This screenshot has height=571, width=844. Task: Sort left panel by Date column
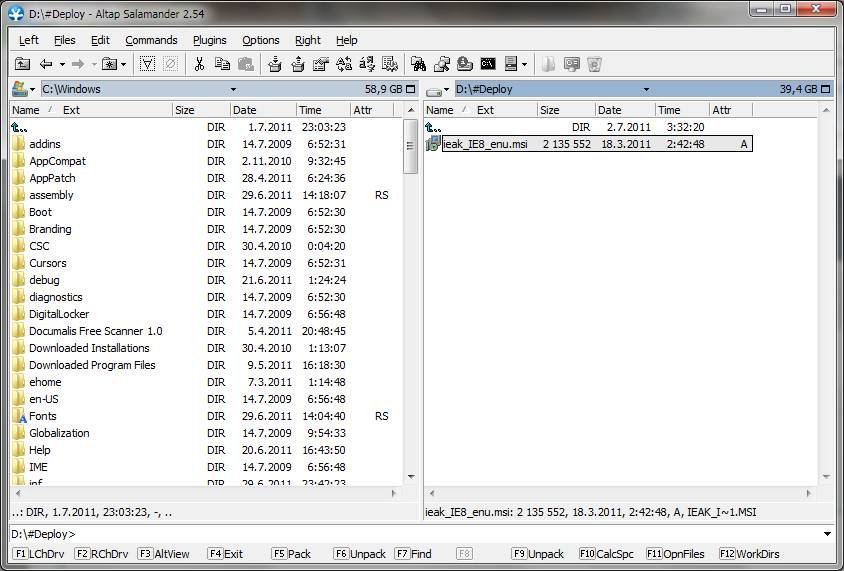point(245,110)
